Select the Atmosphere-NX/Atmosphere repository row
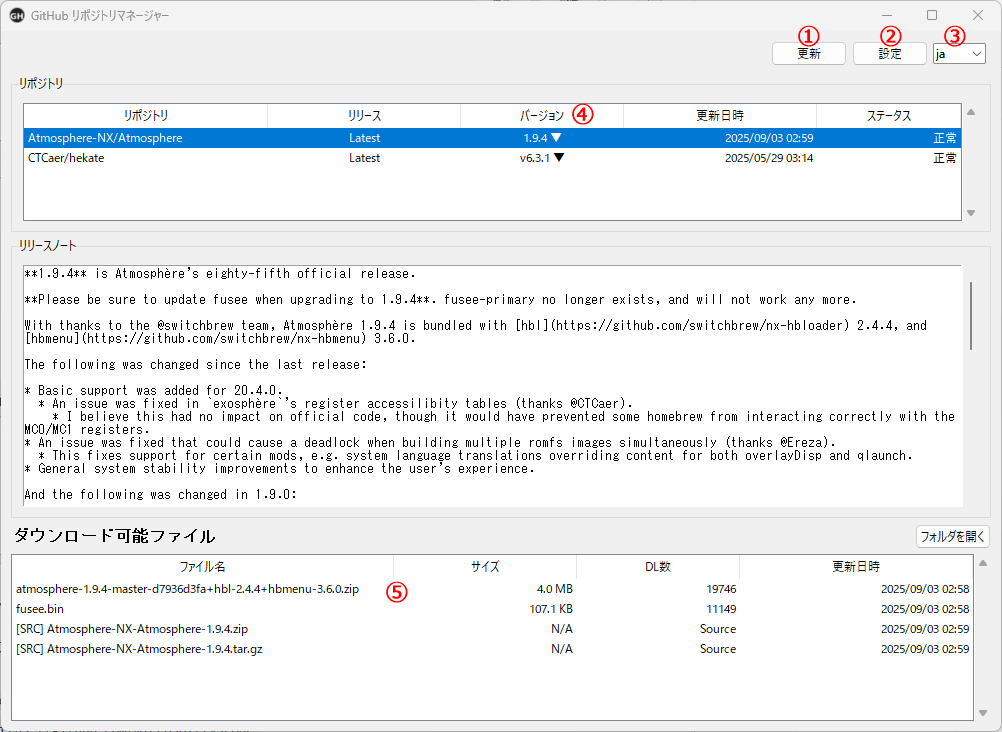The height and width of the screenshot is (732, 1002). point(492,138)
